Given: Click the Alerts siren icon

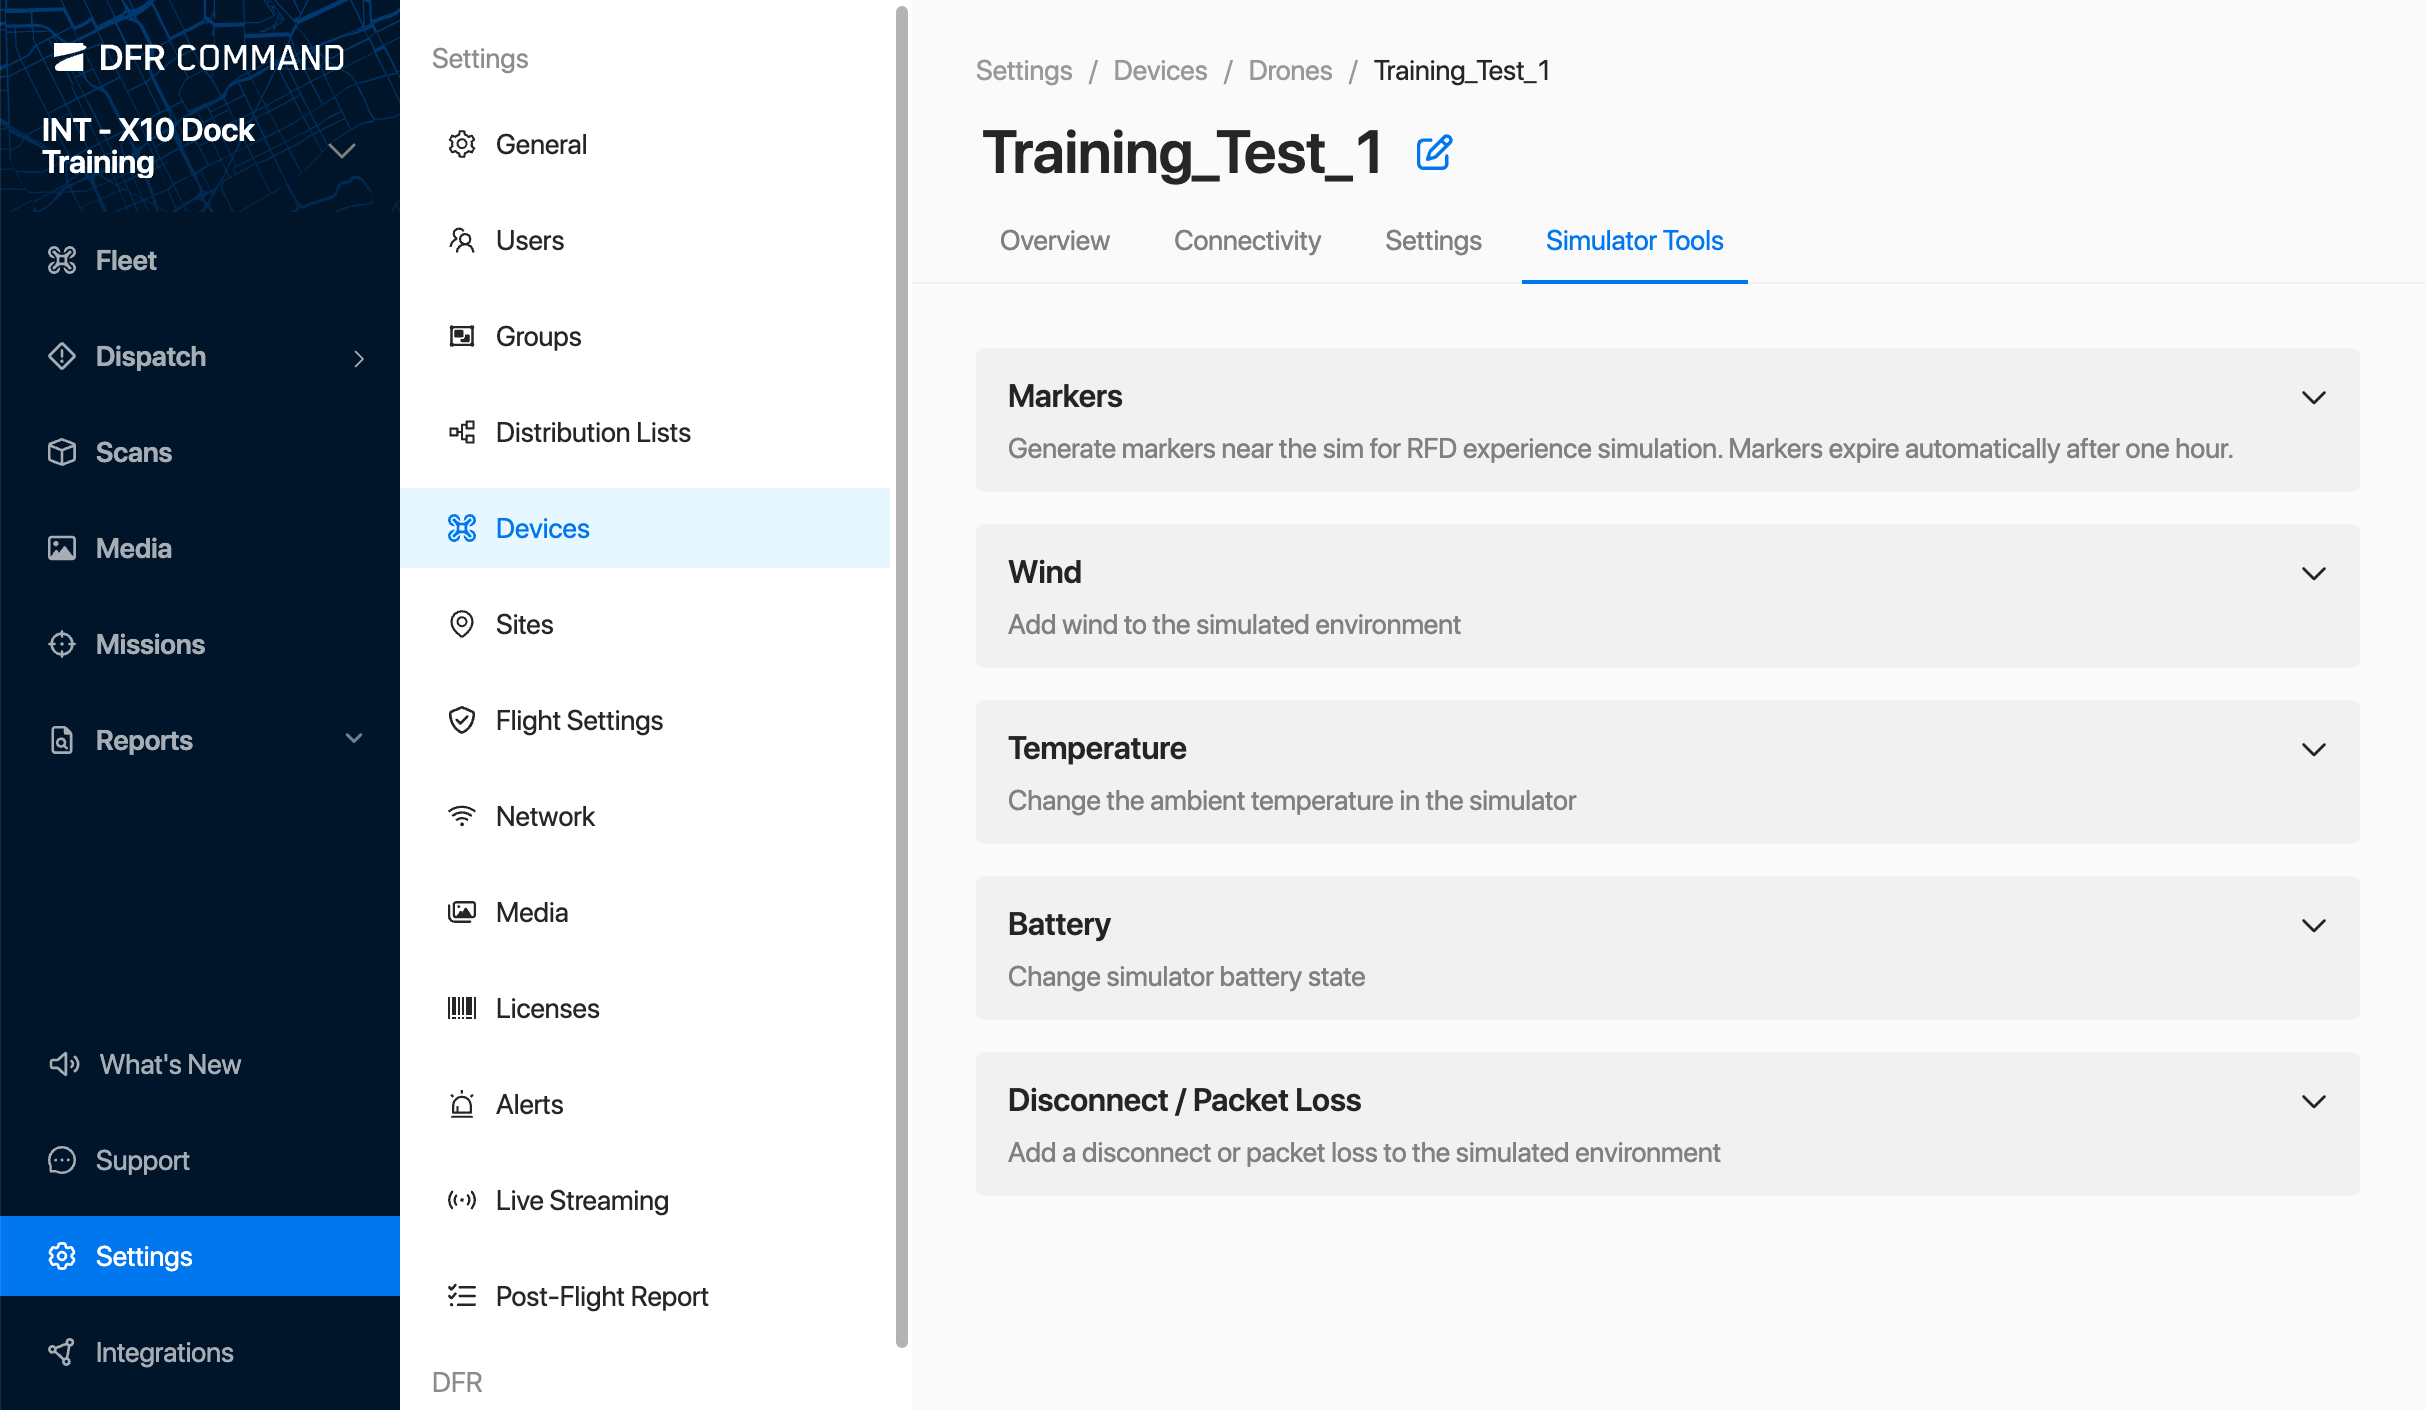Looking at the screenshot, I should 462,1104.
